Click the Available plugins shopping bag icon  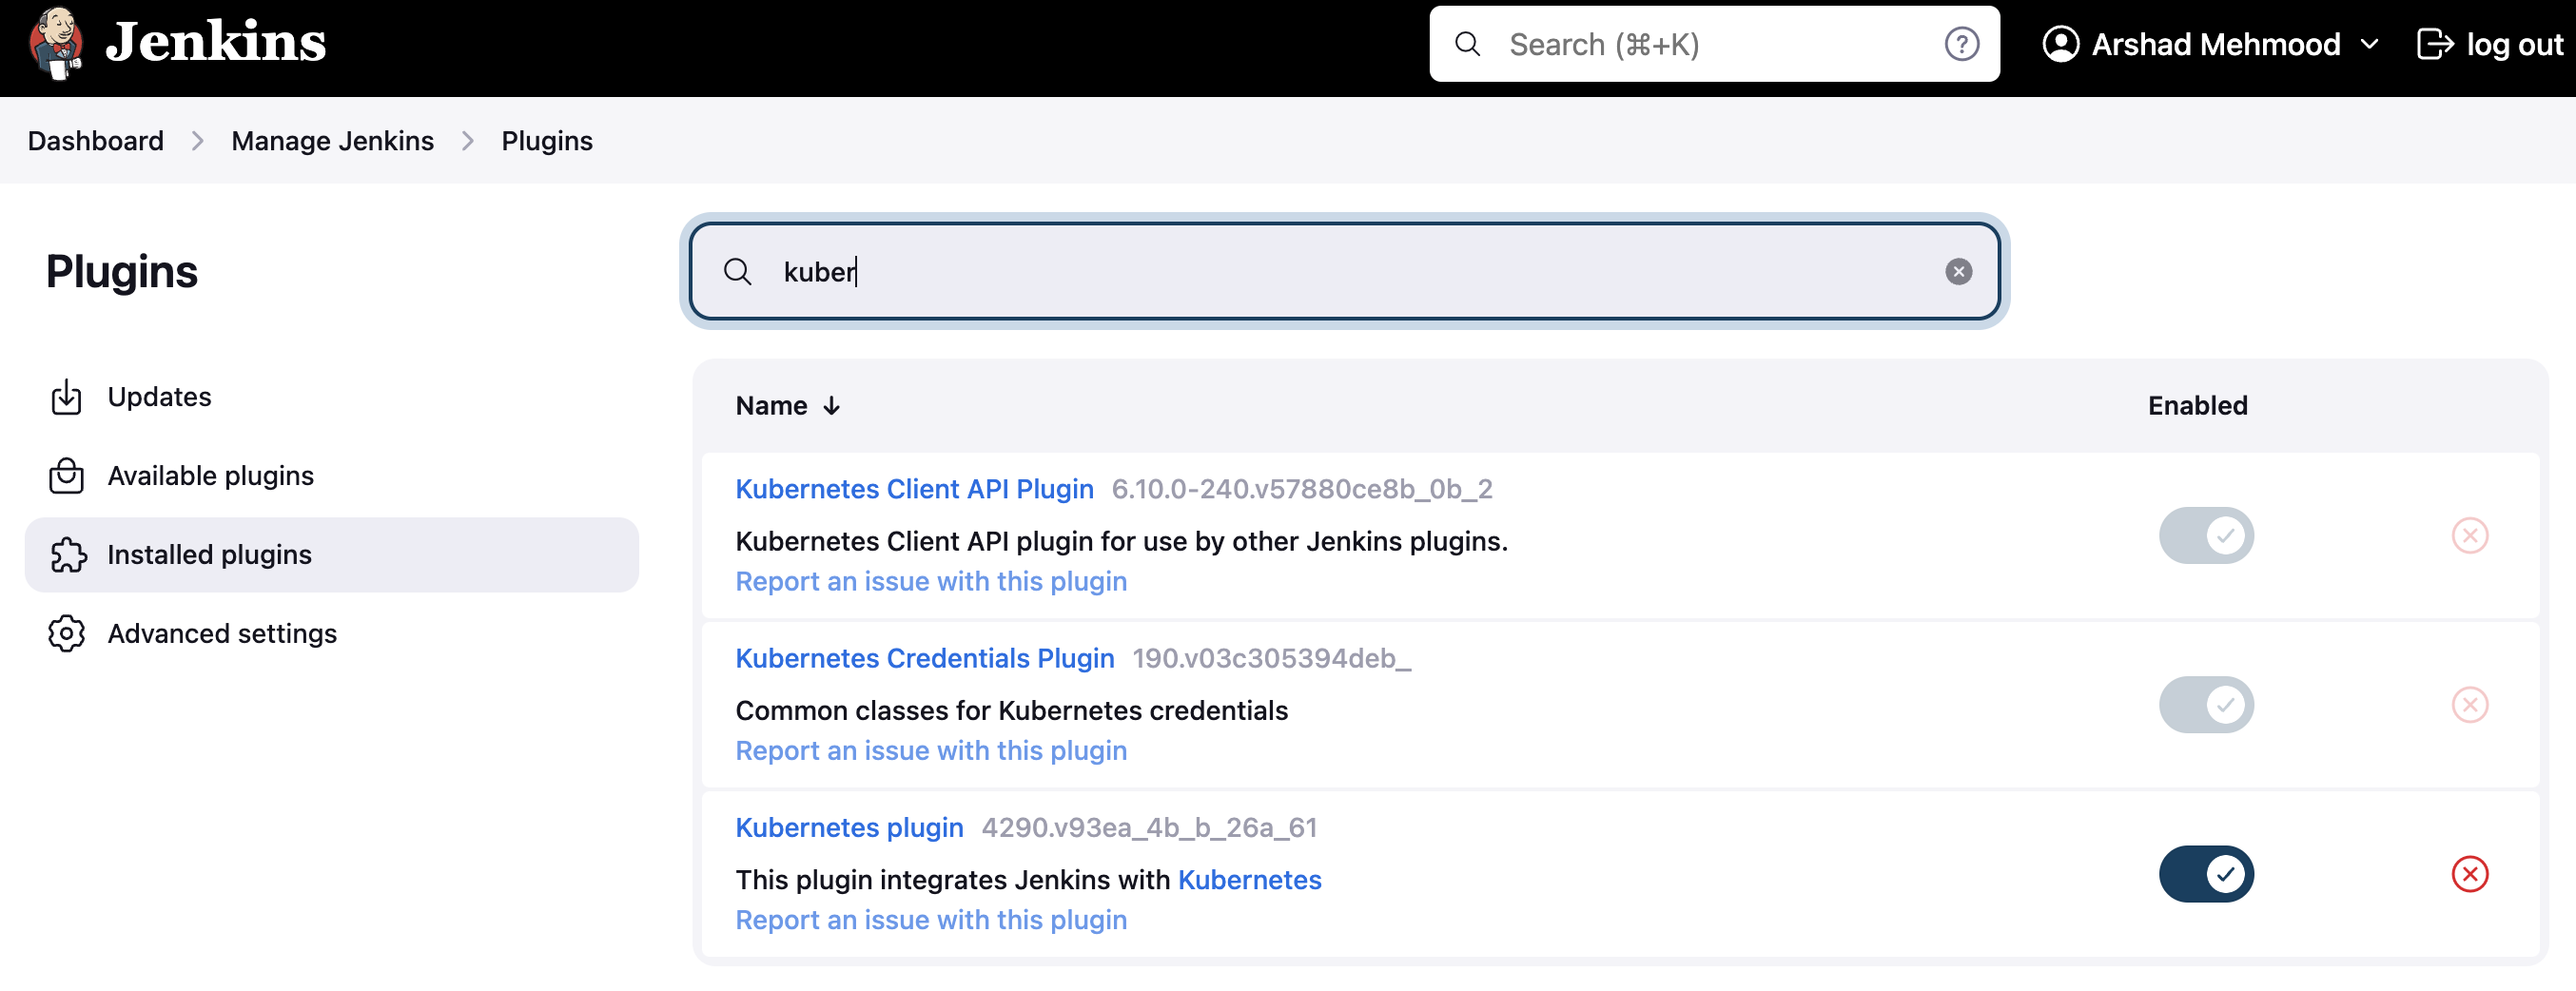click(66, 476)
